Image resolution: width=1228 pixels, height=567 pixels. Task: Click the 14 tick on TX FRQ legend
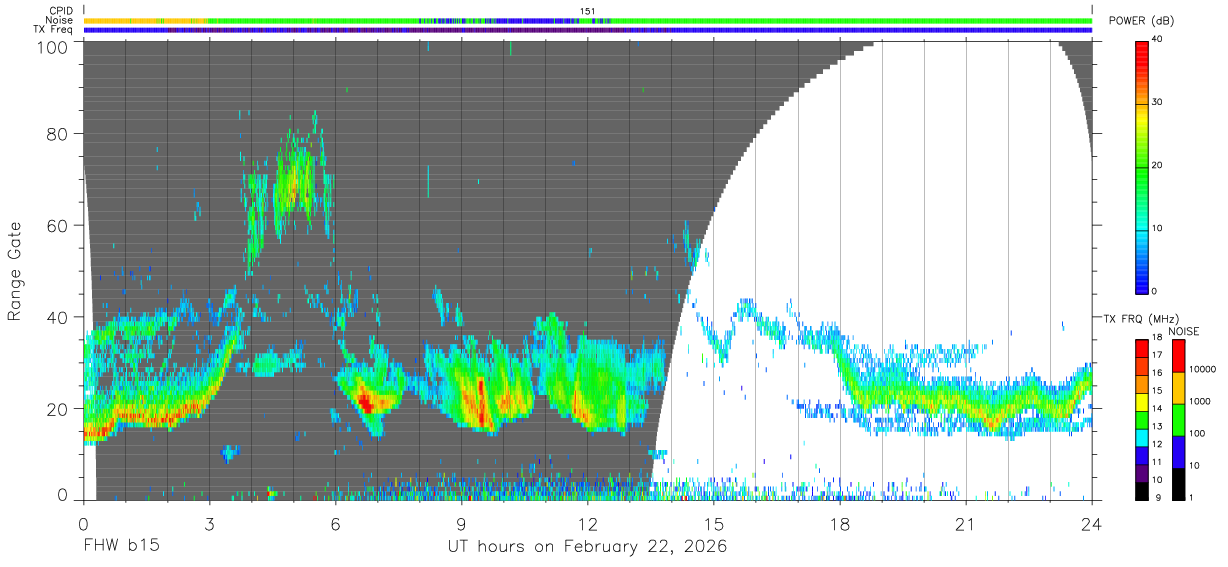(x=1157, y=409)
